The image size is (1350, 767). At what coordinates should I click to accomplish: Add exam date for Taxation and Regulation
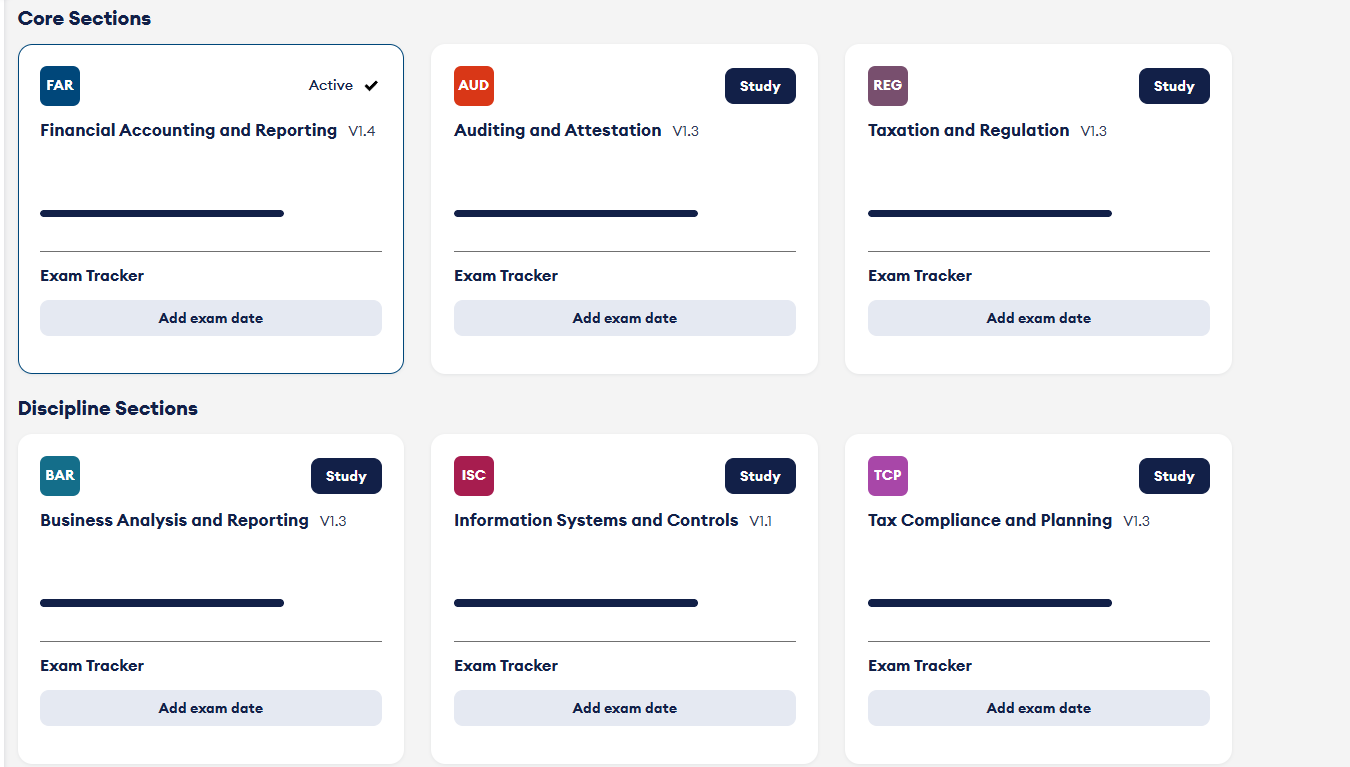click(x=1039, y=318)
